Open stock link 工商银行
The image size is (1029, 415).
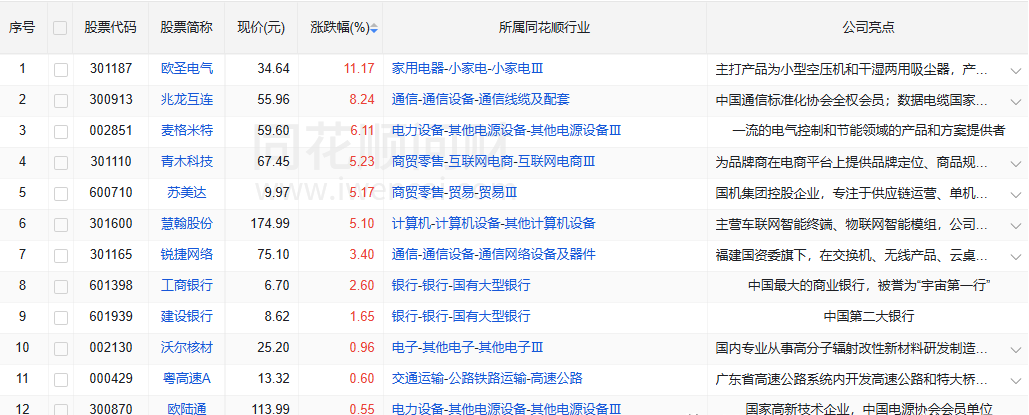187,285
